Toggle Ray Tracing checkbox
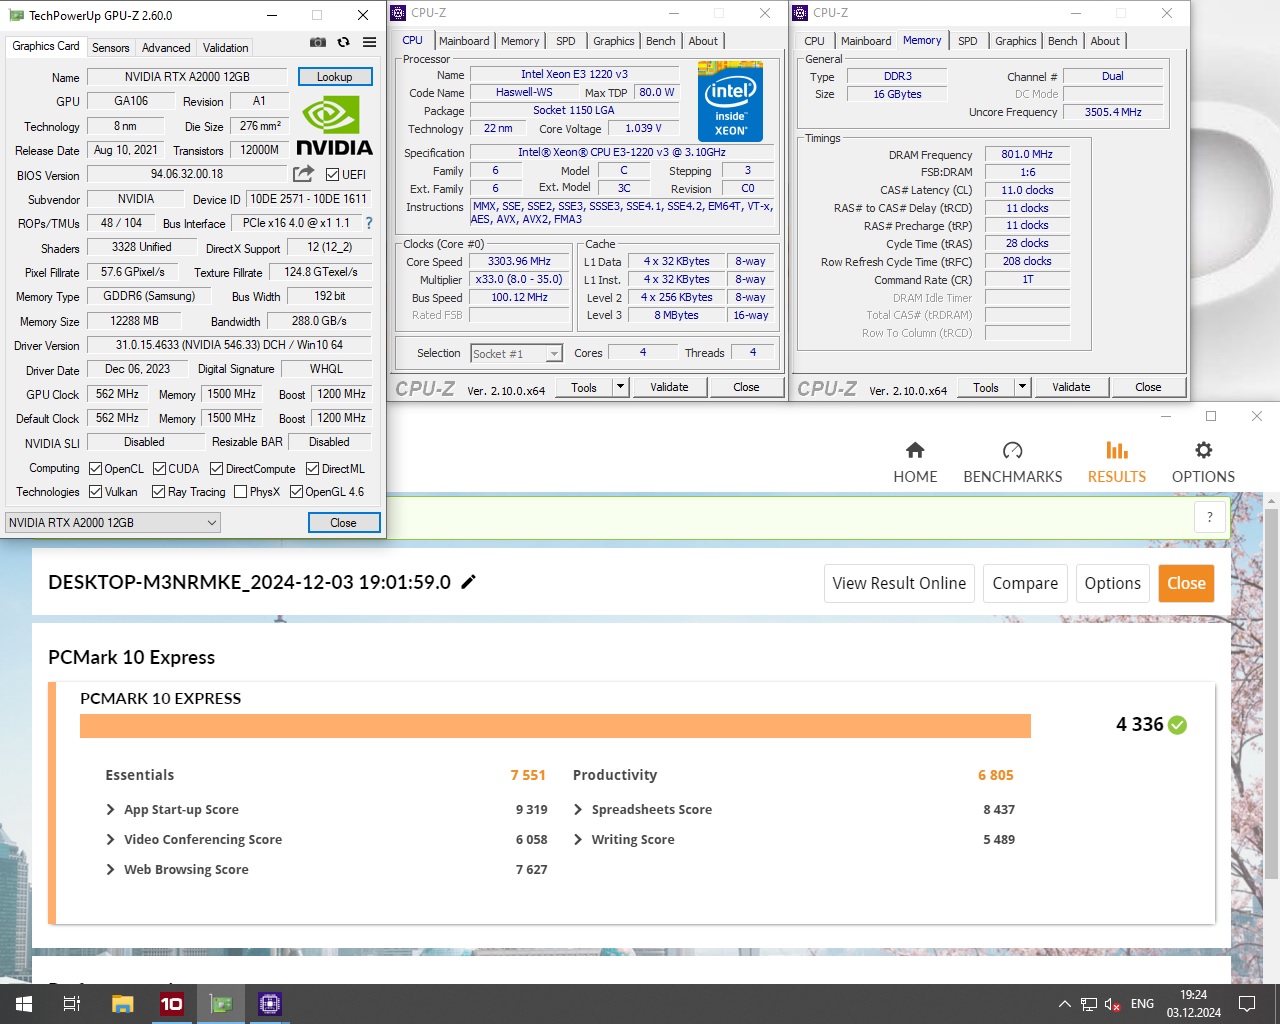The height and width of the screenshot is (1024, 1280). [x=158, y=491]
